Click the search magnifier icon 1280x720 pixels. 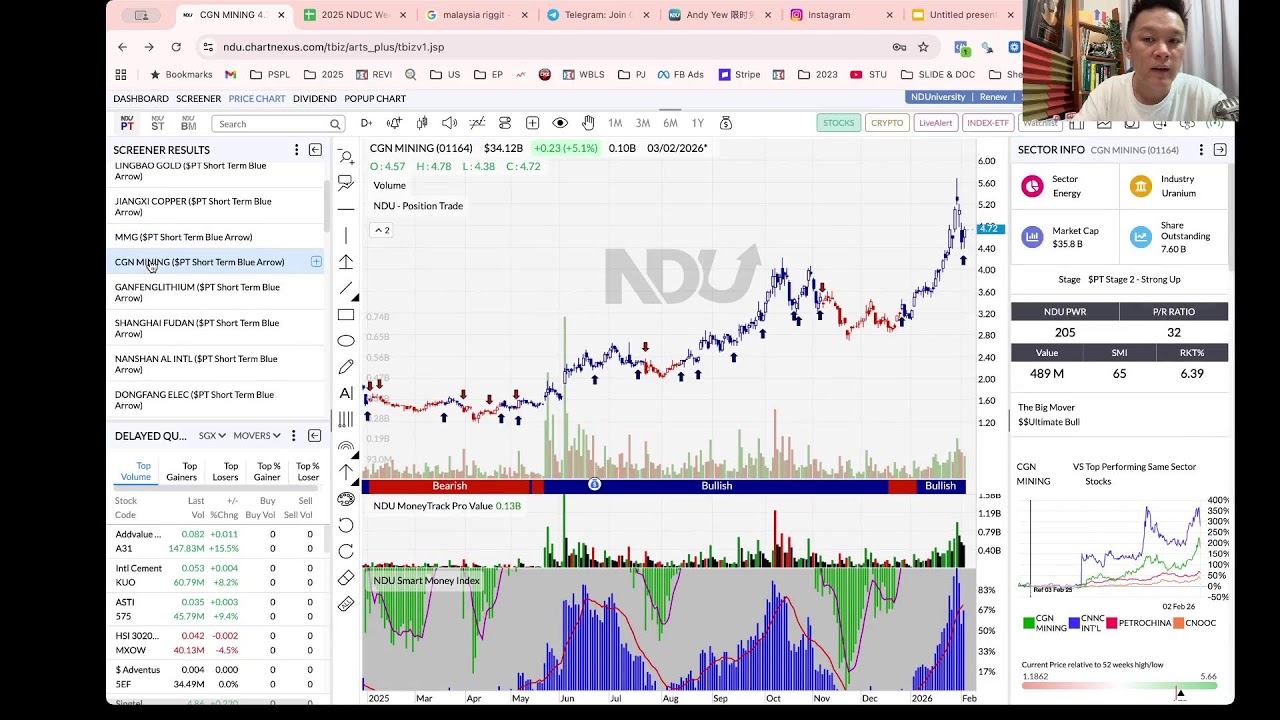[x=335, y=124]
